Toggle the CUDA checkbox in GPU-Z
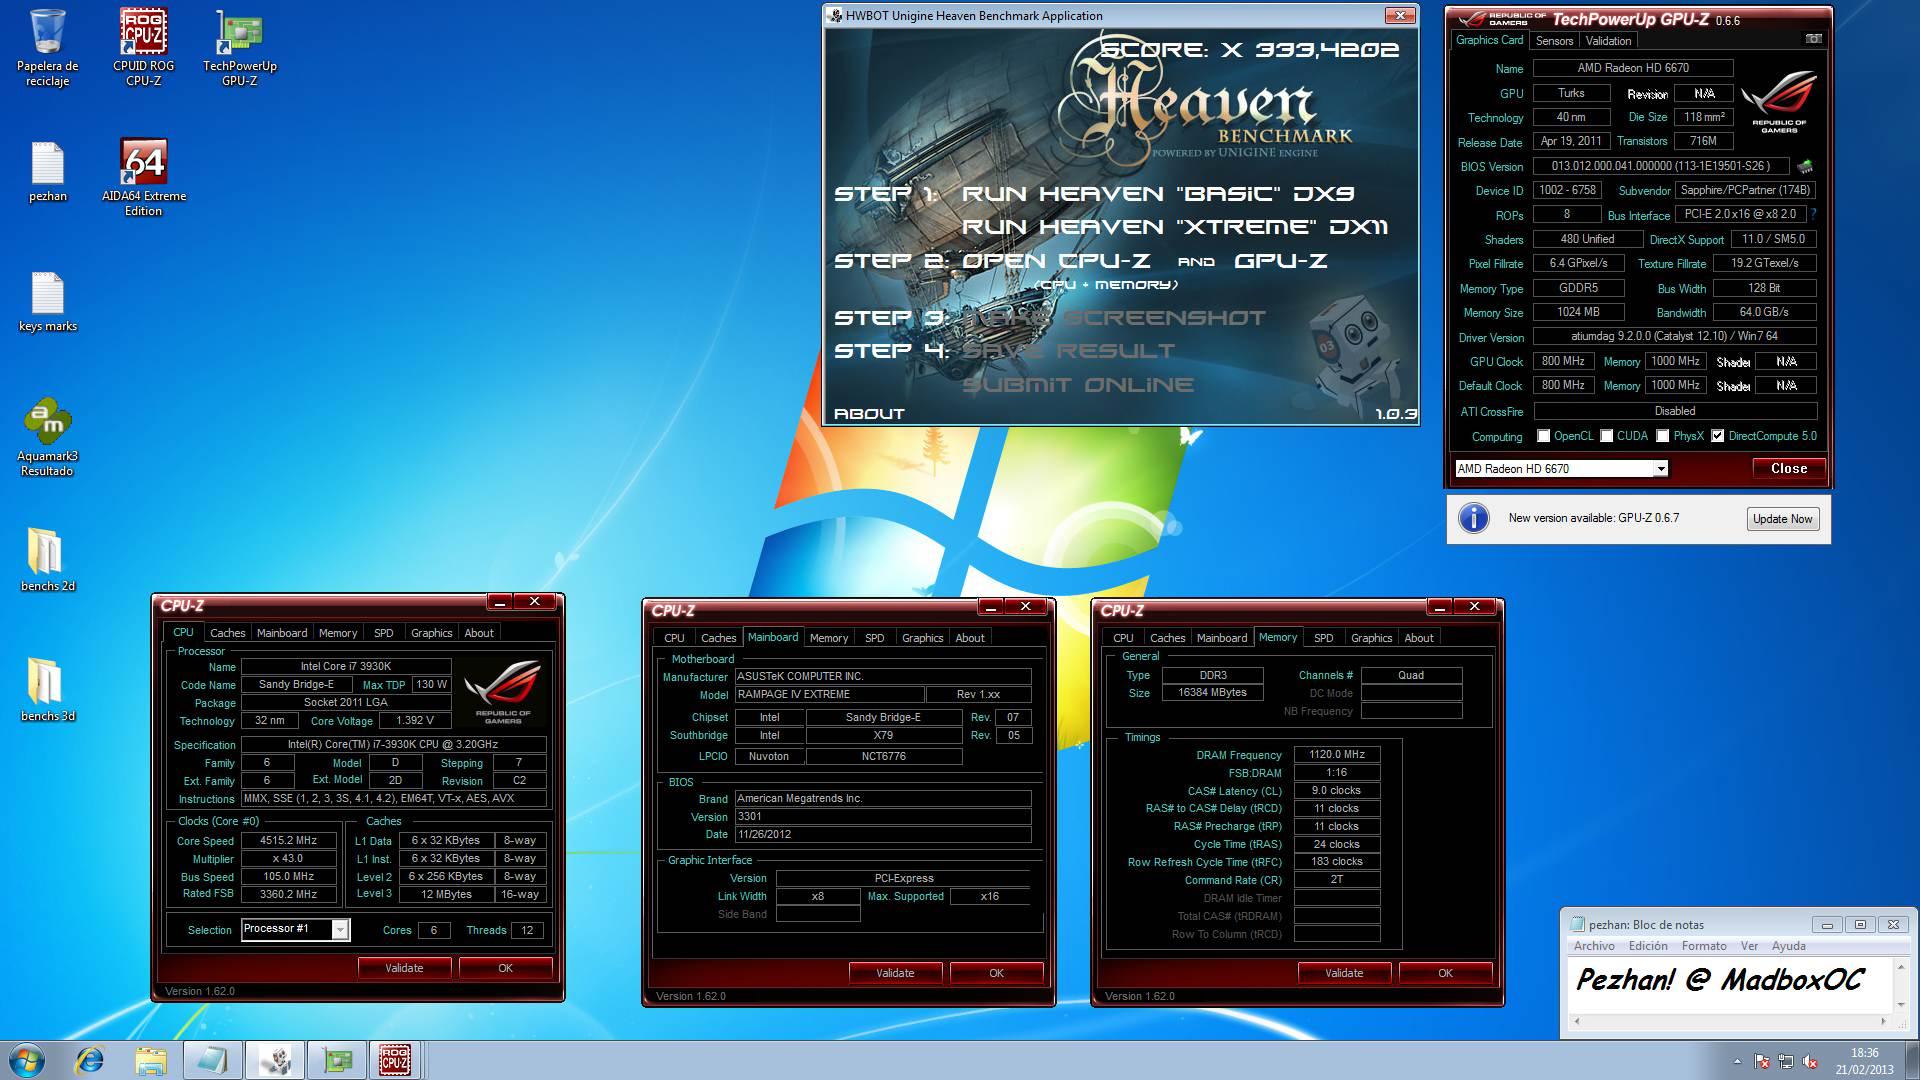 (1606, 436)
